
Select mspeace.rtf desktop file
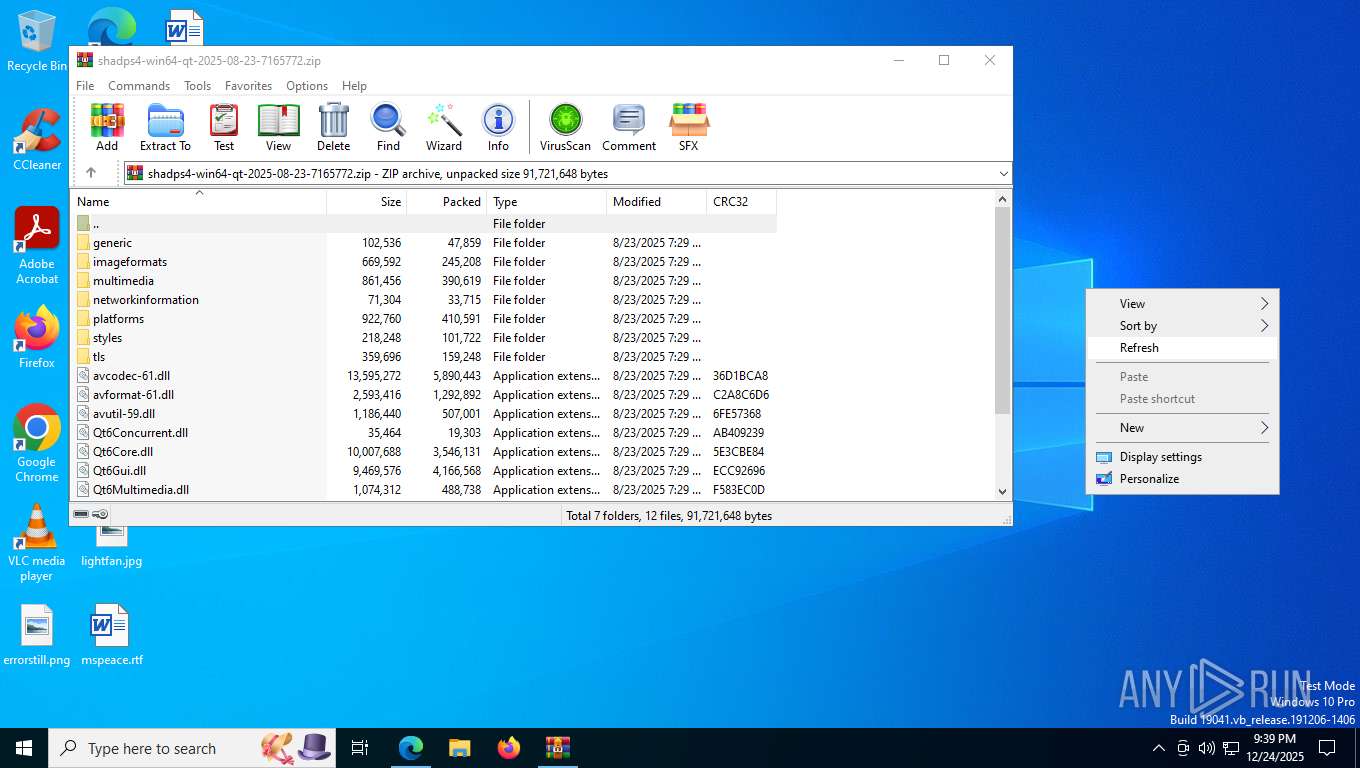click(x=111, y=635)
